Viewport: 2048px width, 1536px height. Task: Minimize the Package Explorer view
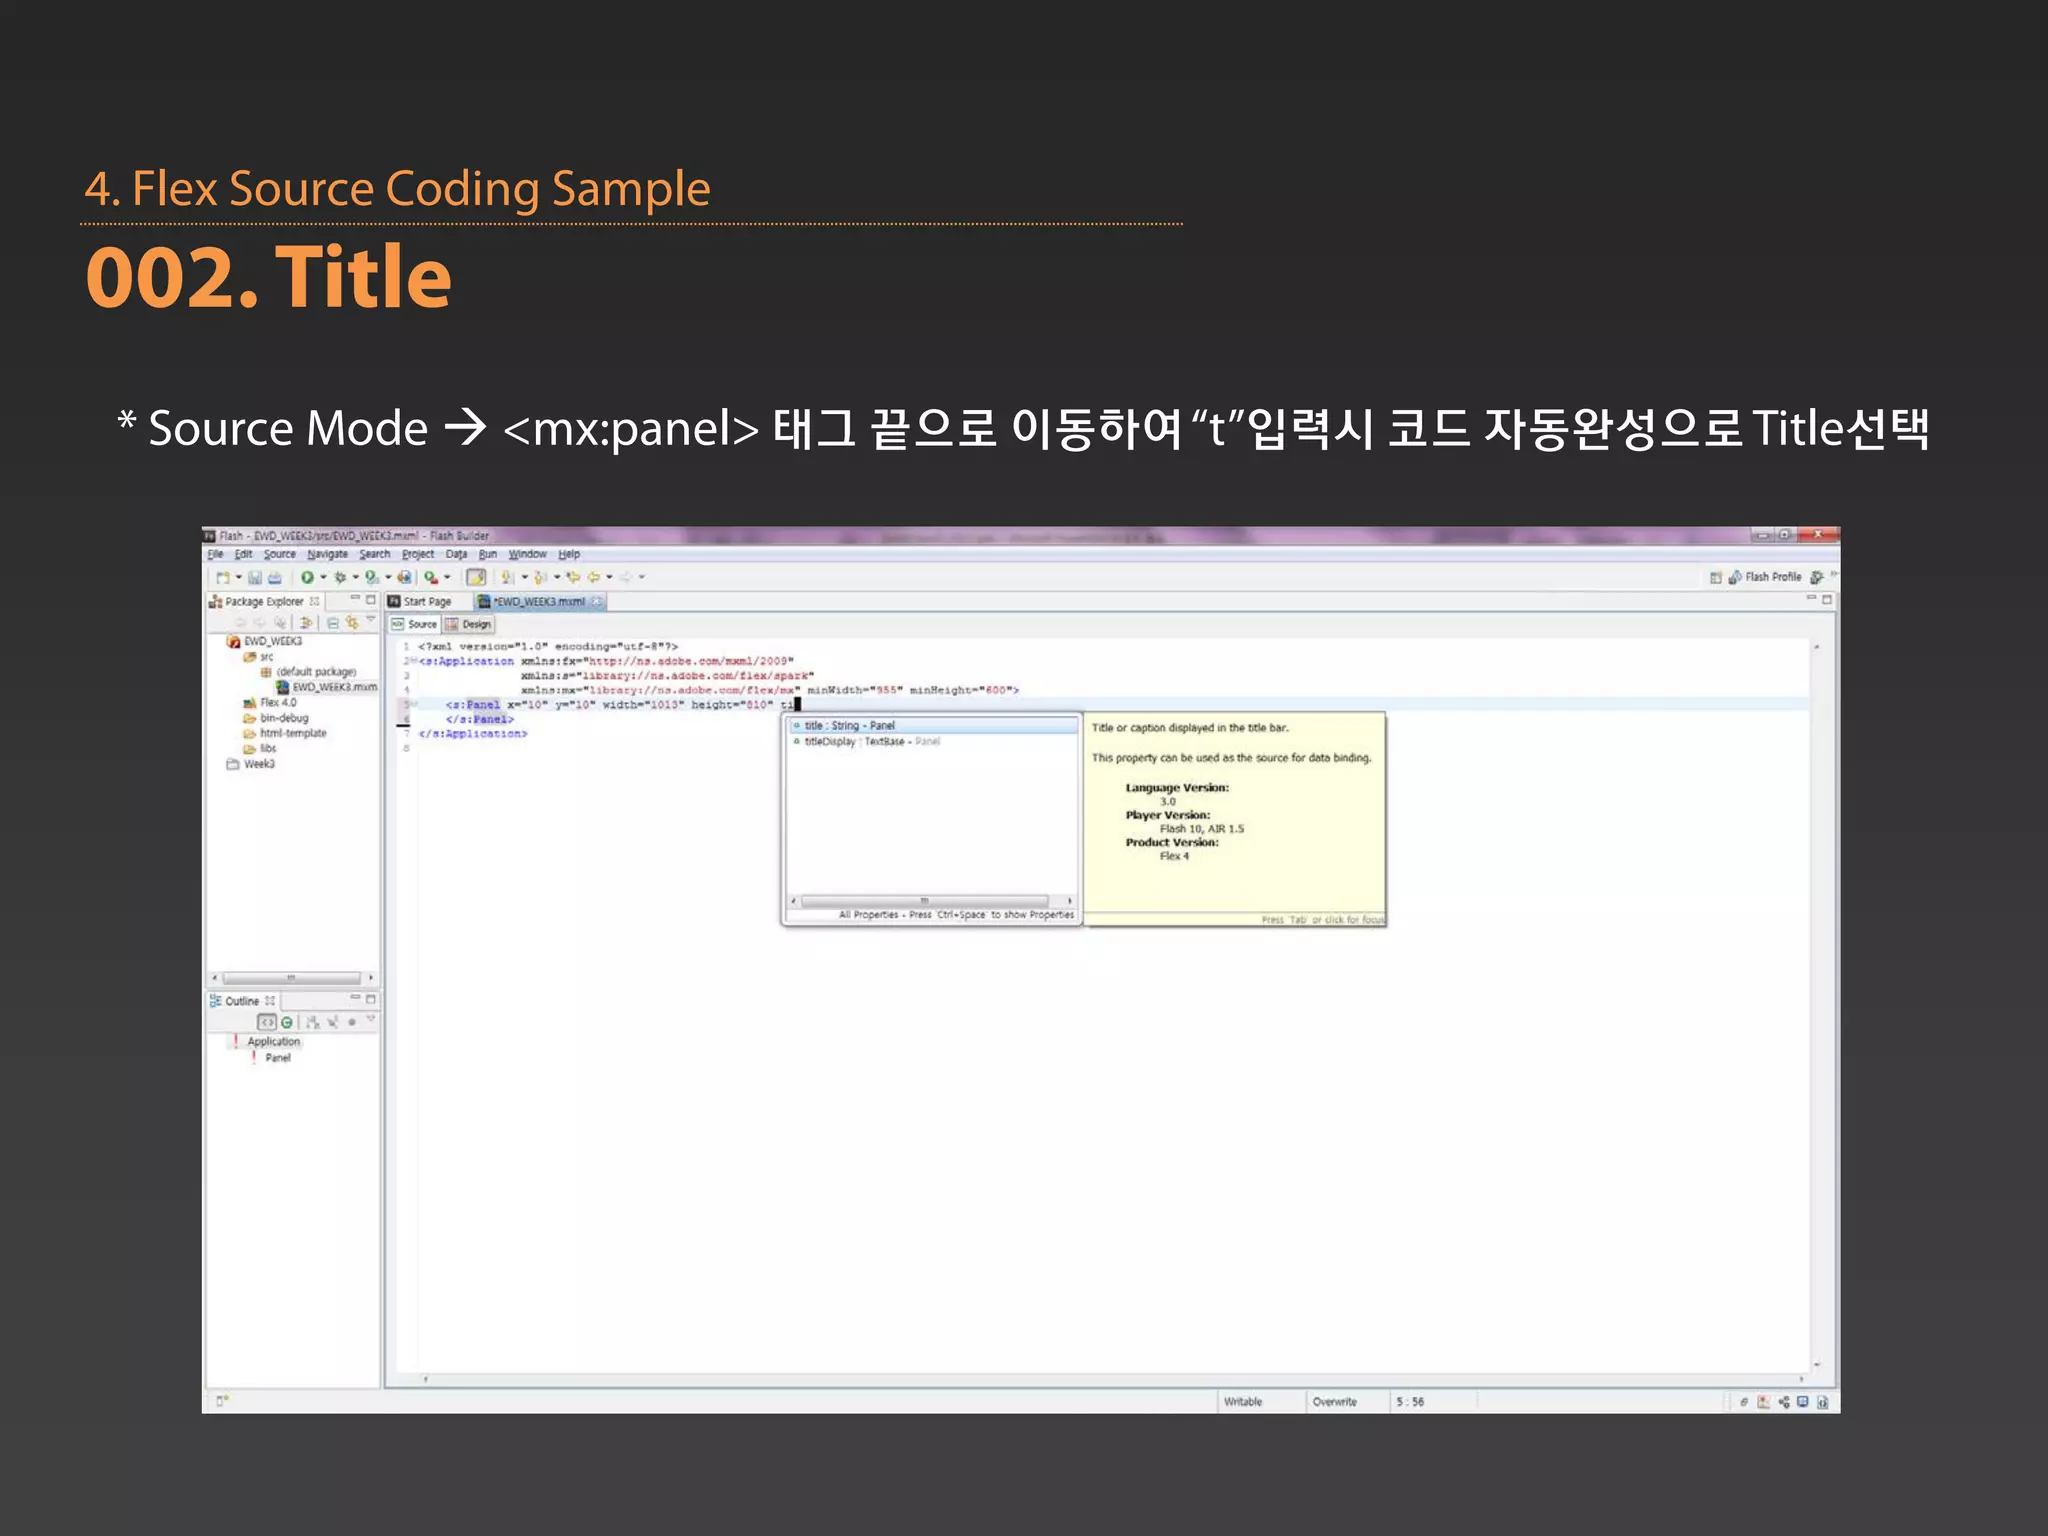click(x=355, y=598)
